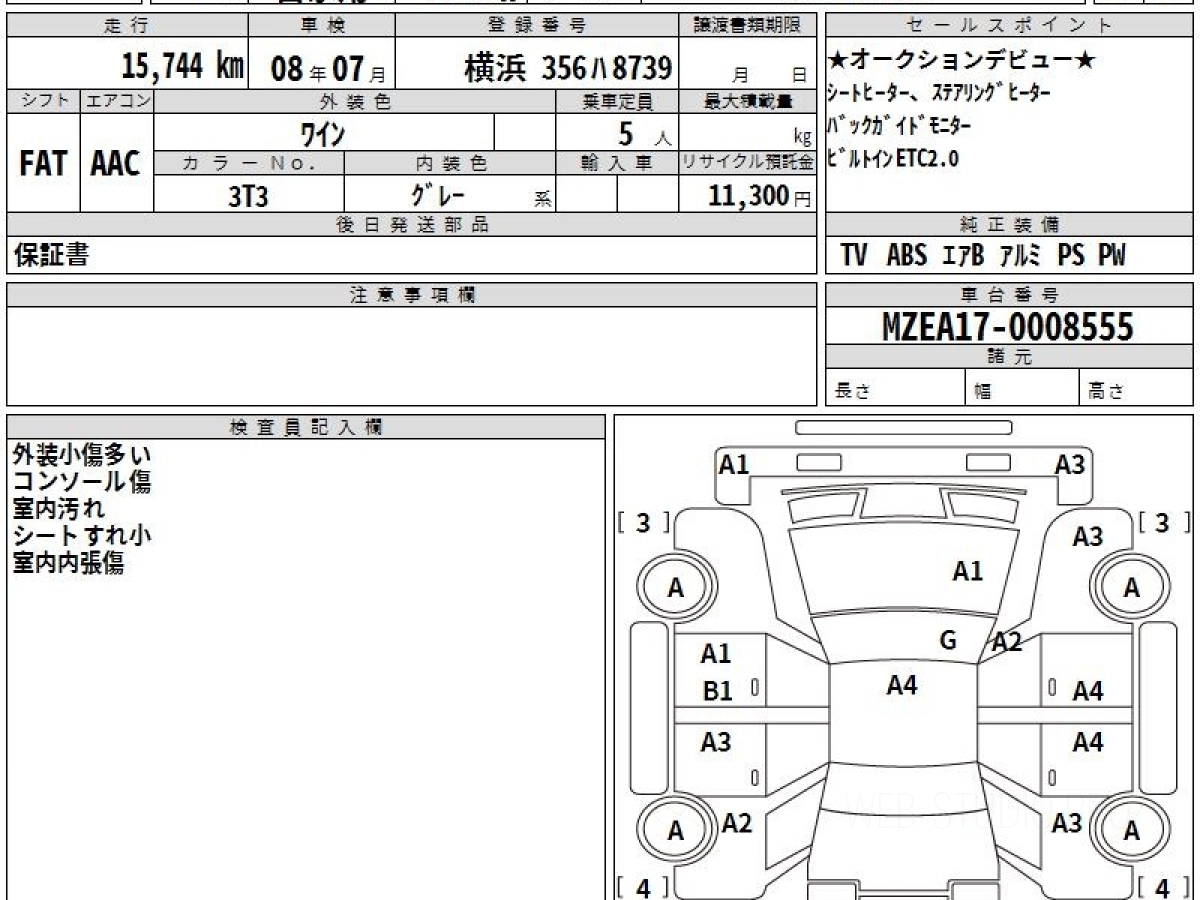Viewport: 1200px width, 900px height.
Task: Select the FAT shift value
Action: (43, 164)
